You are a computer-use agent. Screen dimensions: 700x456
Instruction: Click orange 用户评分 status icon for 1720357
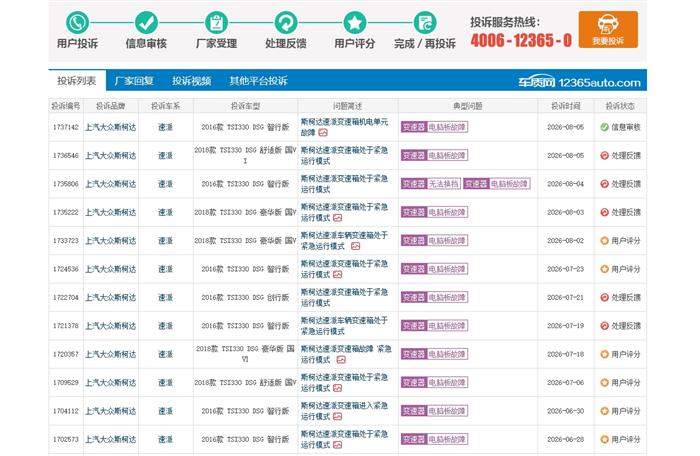(x=604, y=354)
